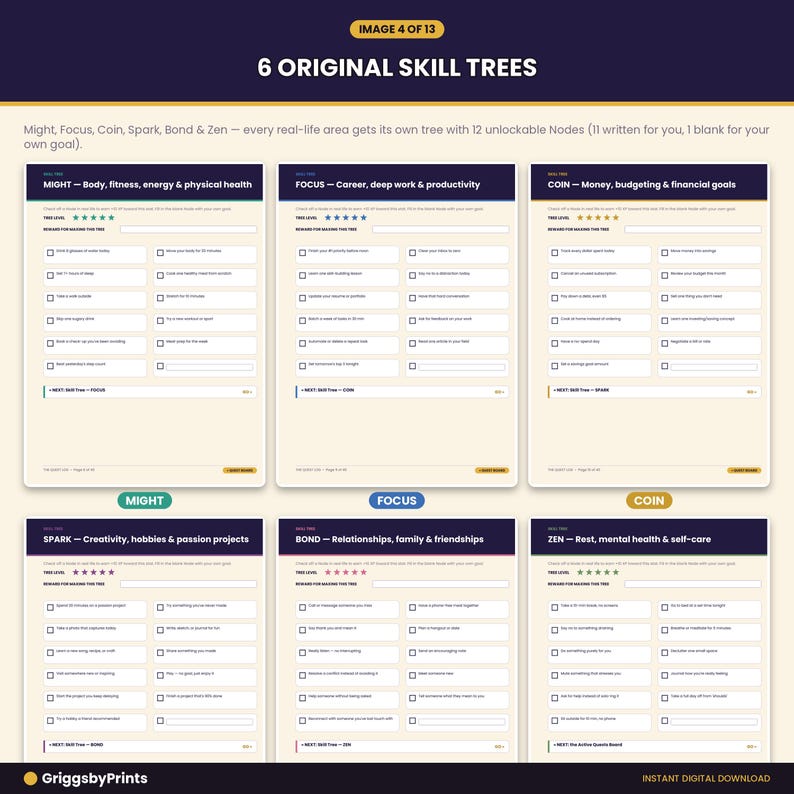Open 'NEXT: Skill Tree — COIN' link

point(402,391)
